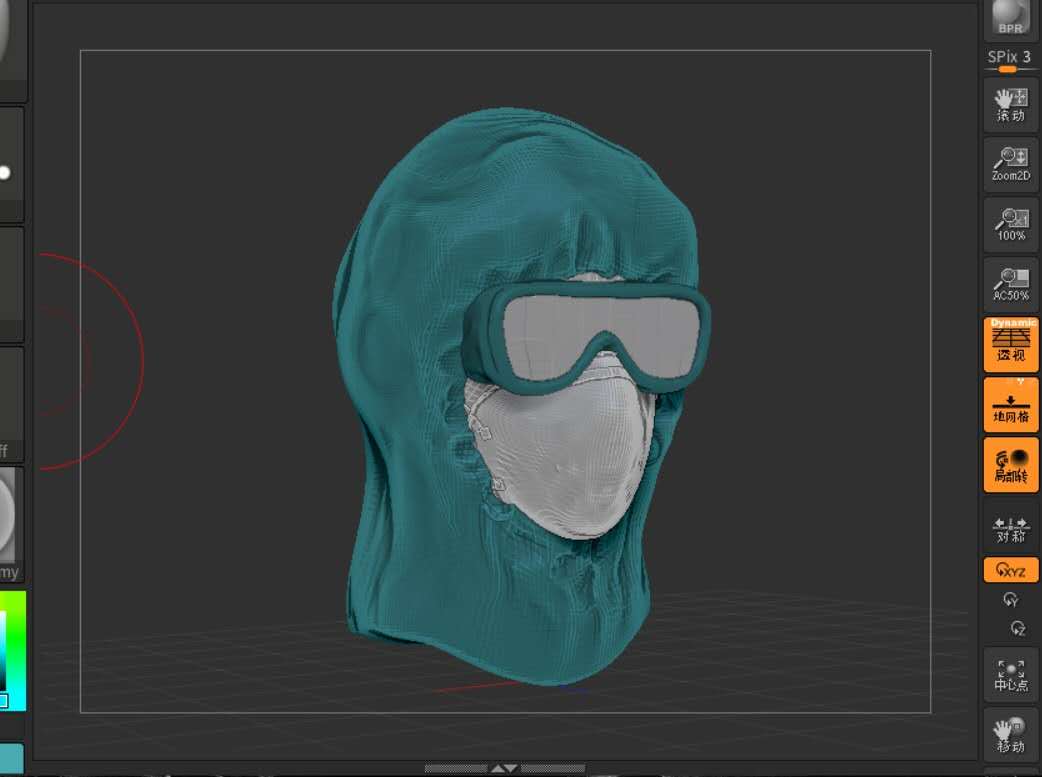Switch to Y-axis rotation mode

(x=1011, y=600)
